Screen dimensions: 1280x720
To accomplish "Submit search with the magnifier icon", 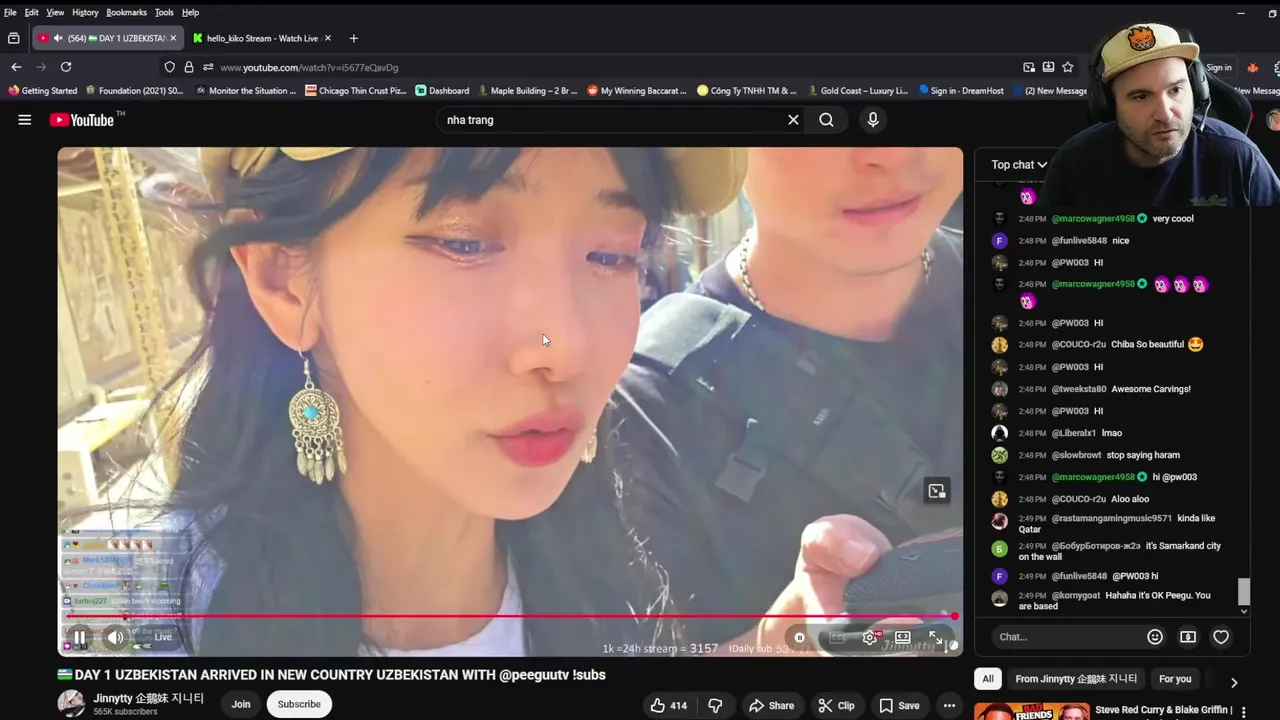I will pos(826,120).
